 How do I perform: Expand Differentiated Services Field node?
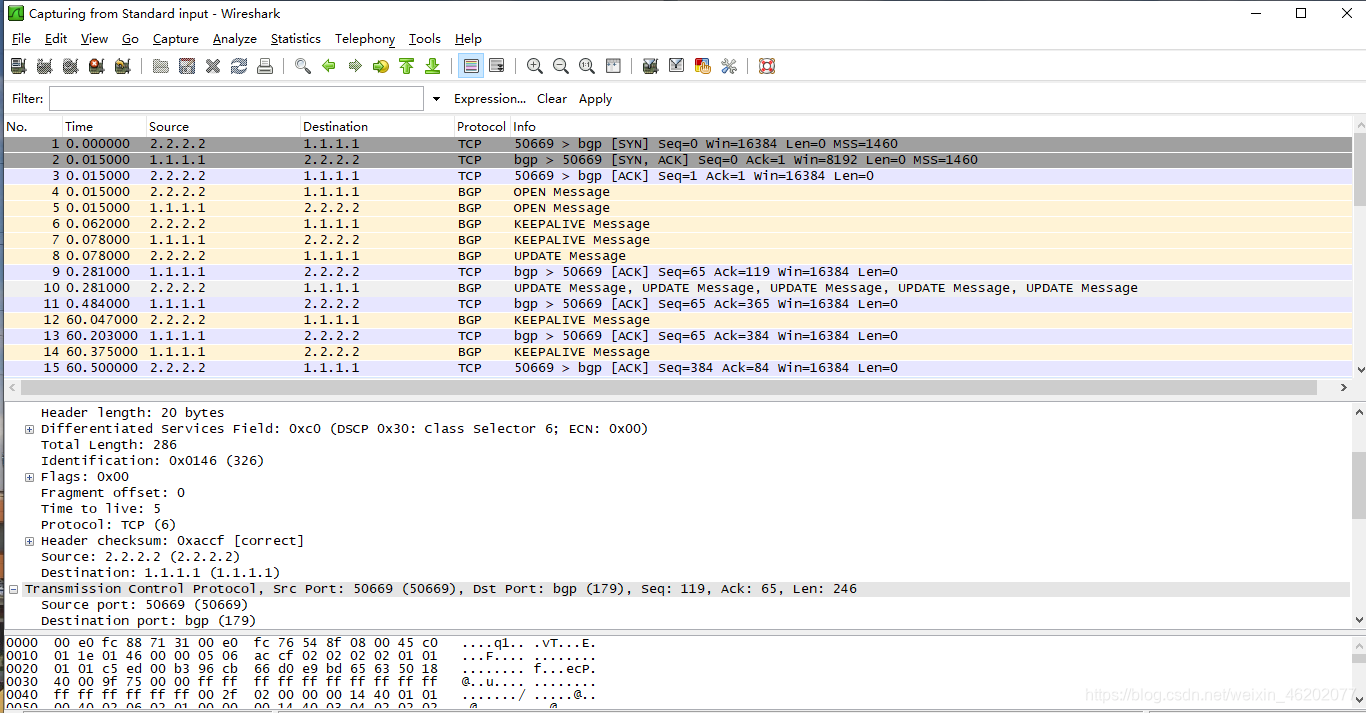pyautogui.click(x=30, y=429)
